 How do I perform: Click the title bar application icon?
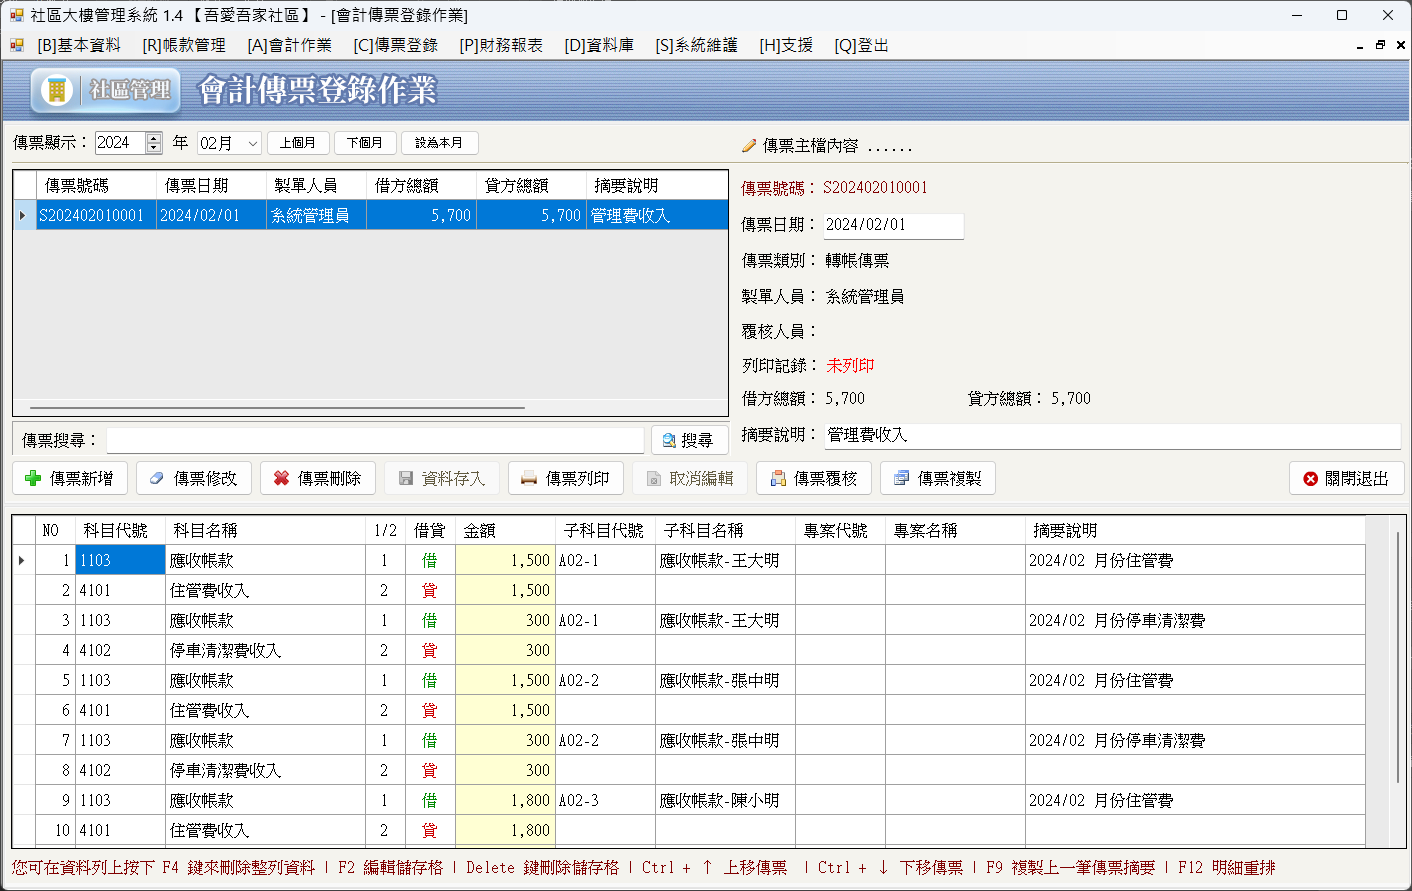click(16, 15)
